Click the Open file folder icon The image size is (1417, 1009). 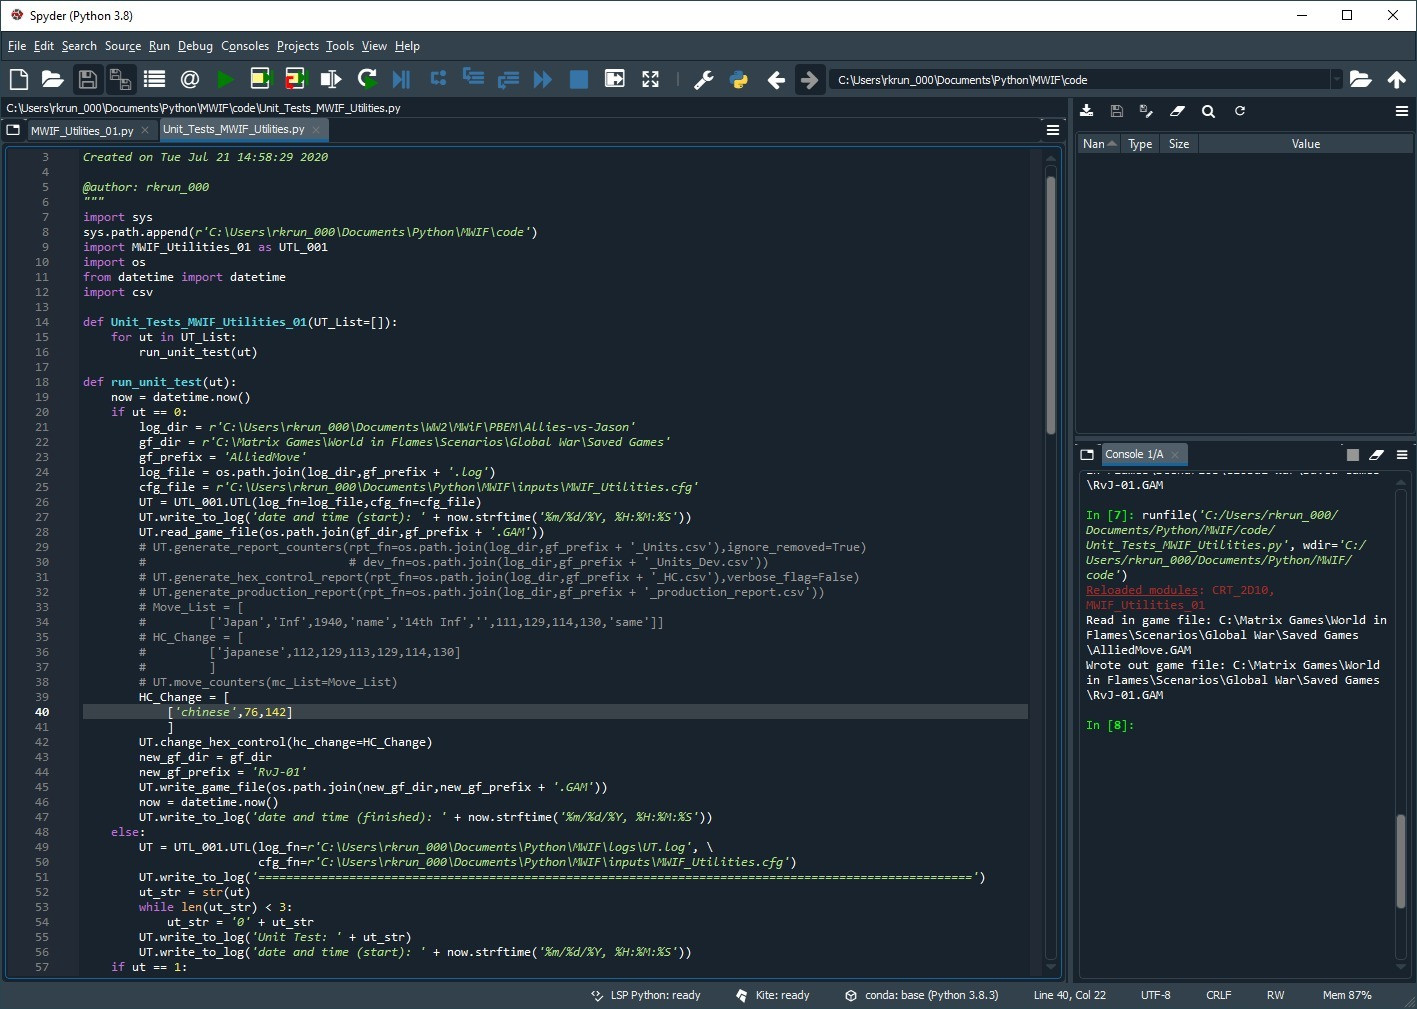53,79
